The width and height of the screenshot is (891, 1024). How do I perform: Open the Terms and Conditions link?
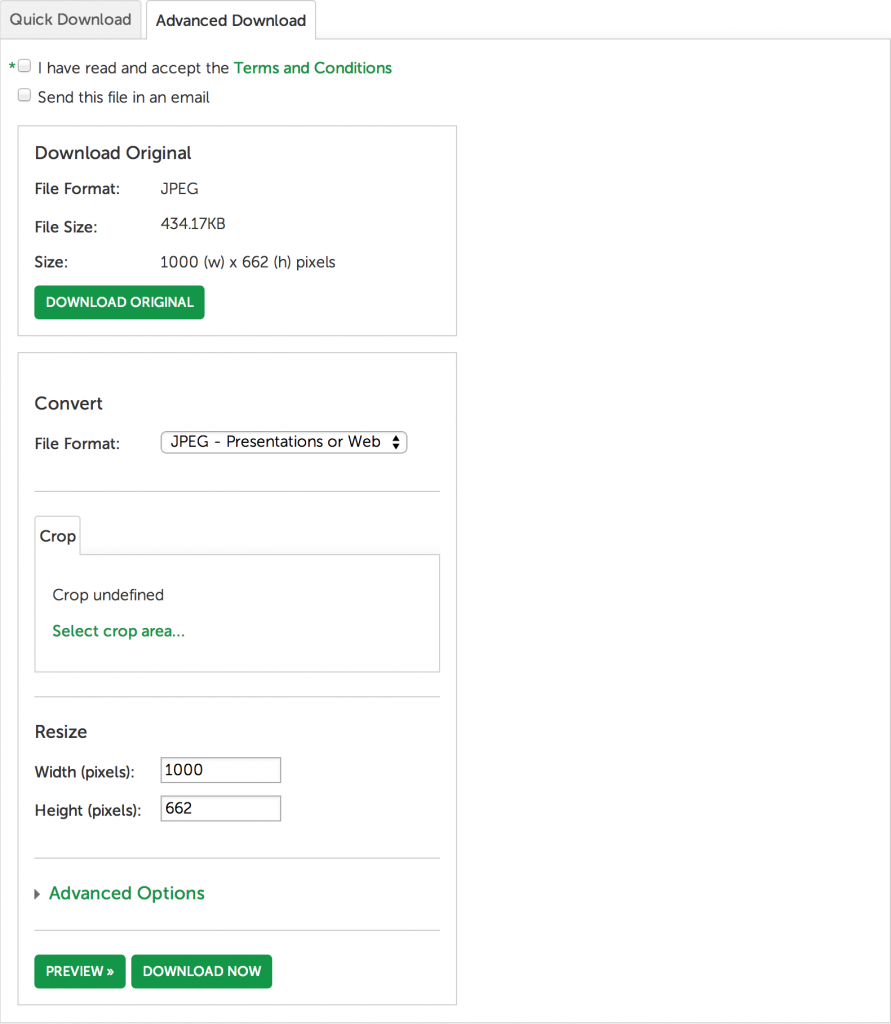tap(312, 68)
